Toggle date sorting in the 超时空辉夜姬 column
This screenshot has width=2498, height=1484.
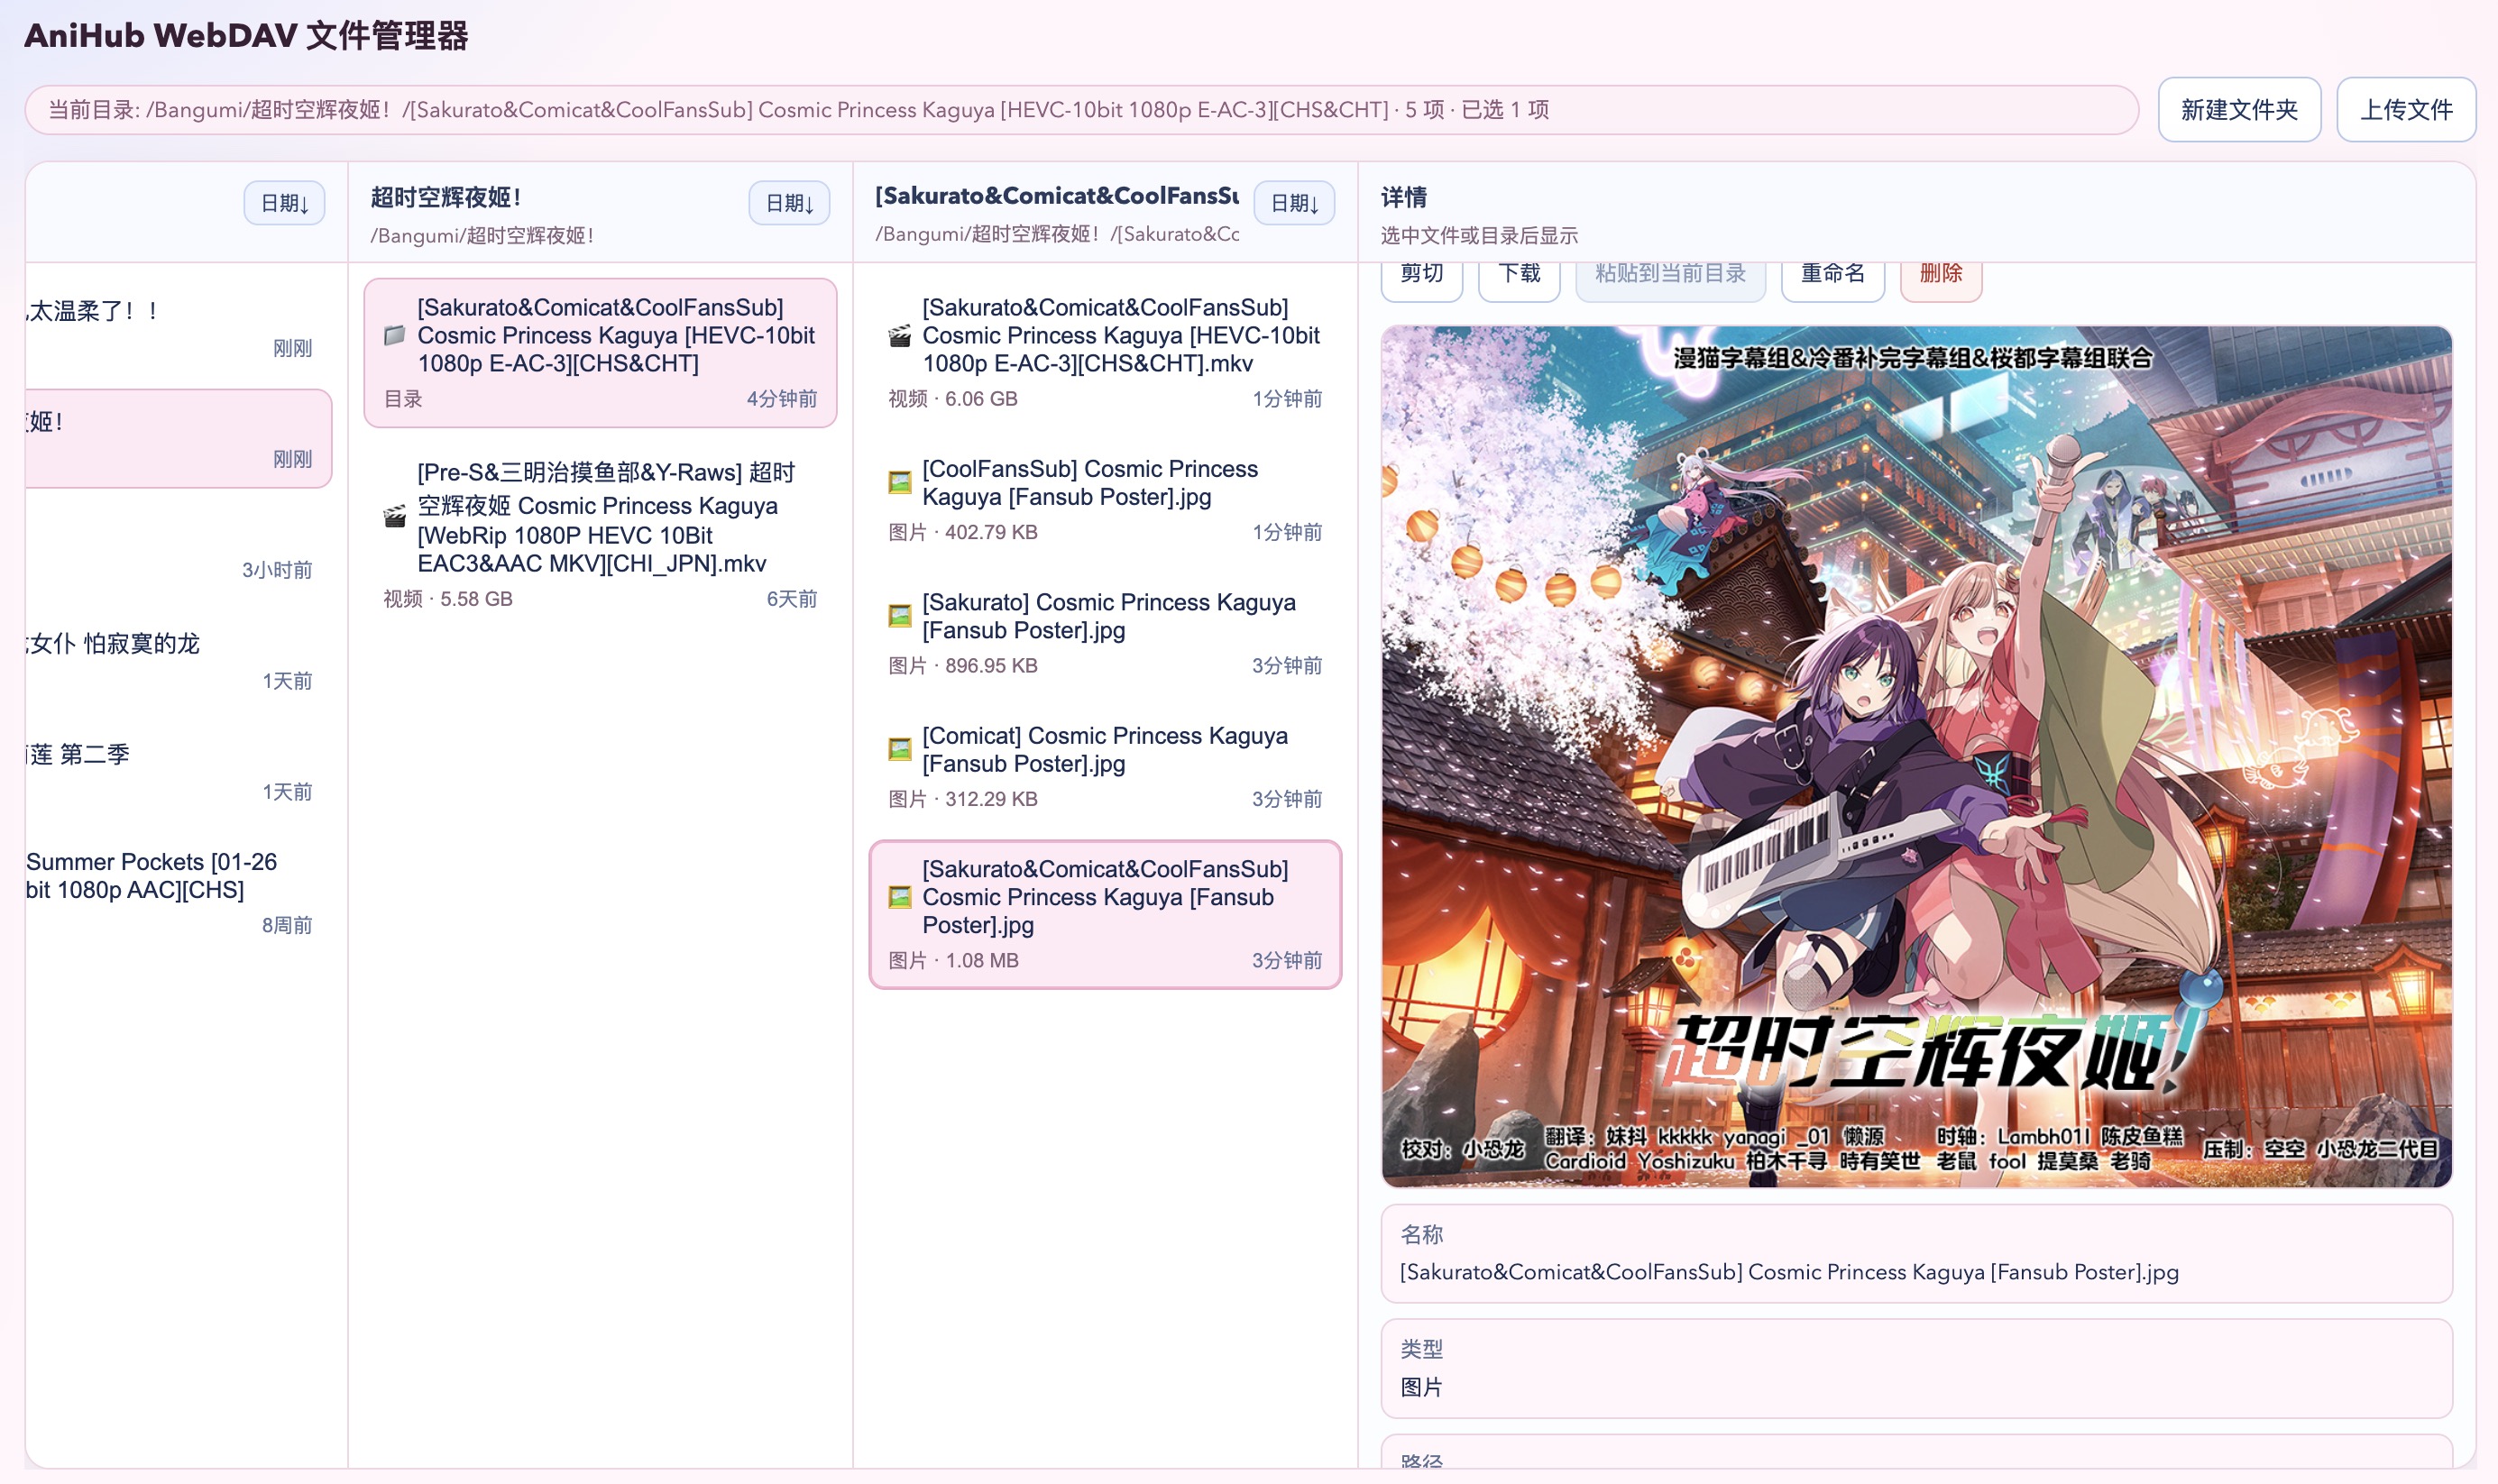(x=789, y=203)
